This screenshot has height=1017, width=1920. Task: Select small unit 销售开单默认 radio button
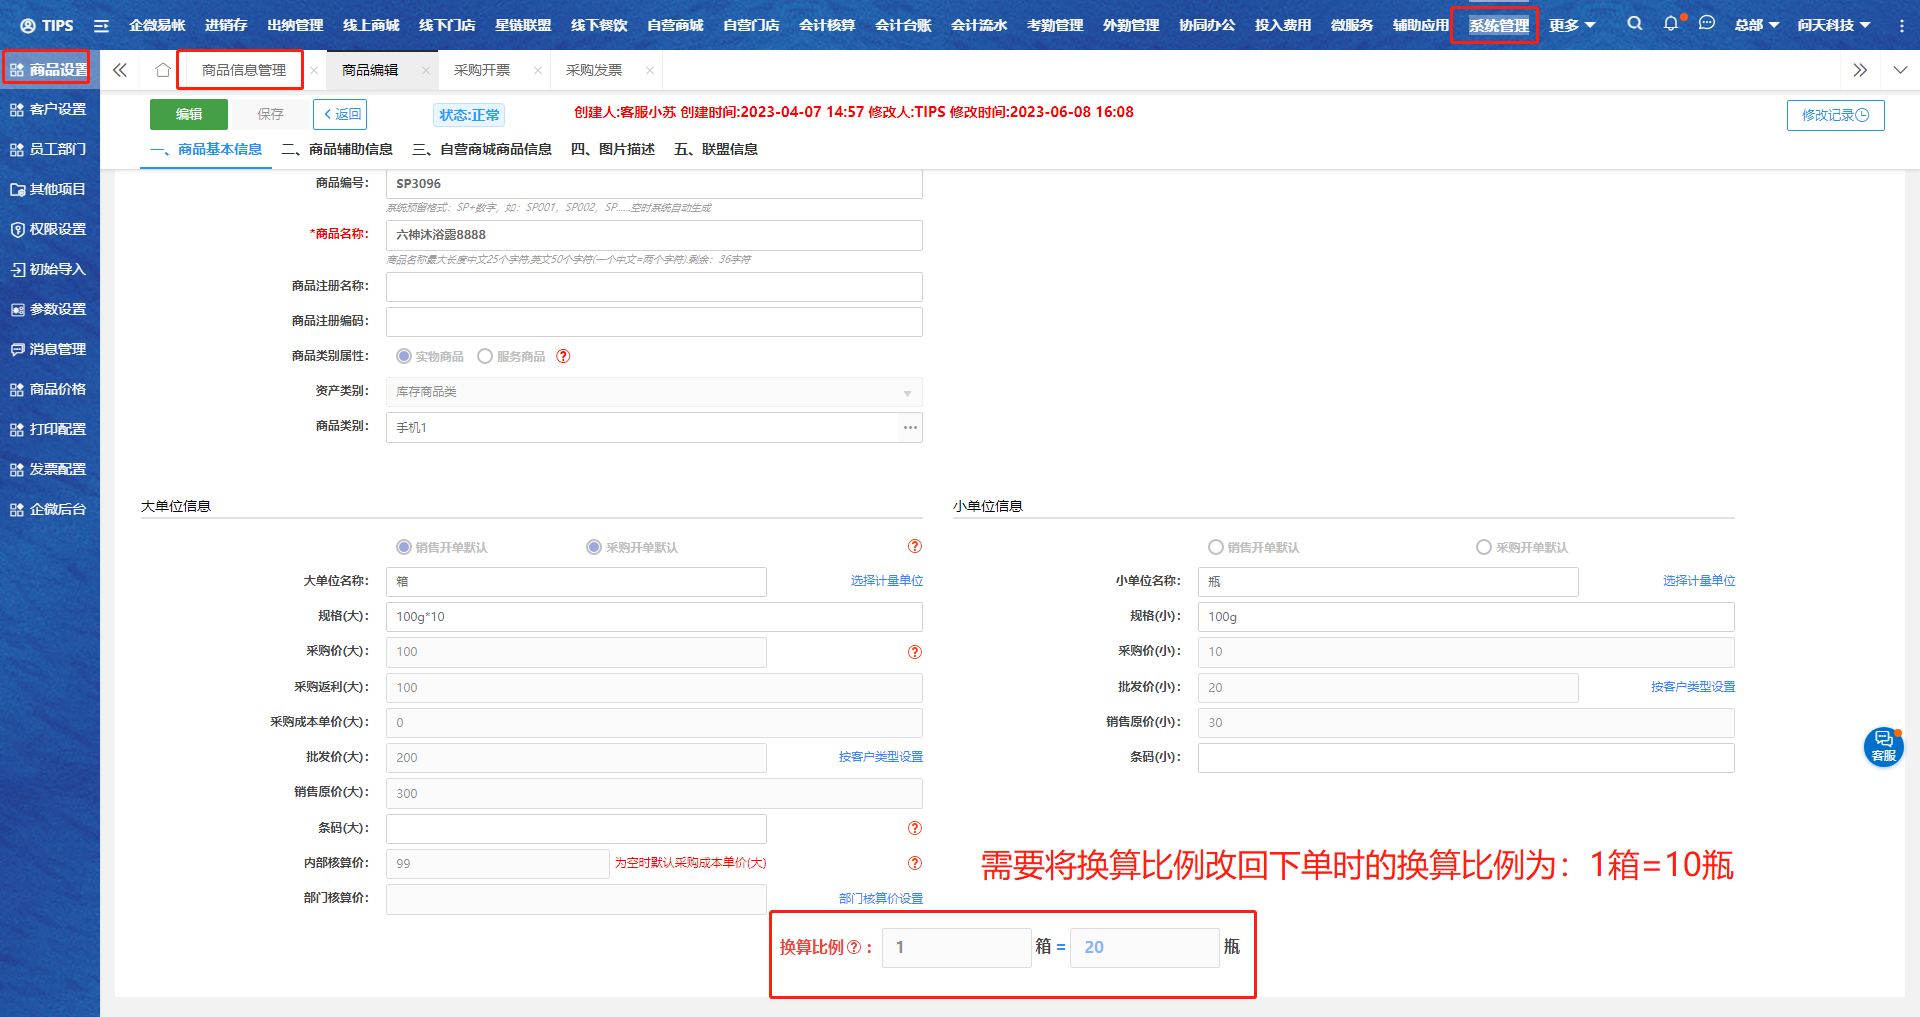point(1216,547)
